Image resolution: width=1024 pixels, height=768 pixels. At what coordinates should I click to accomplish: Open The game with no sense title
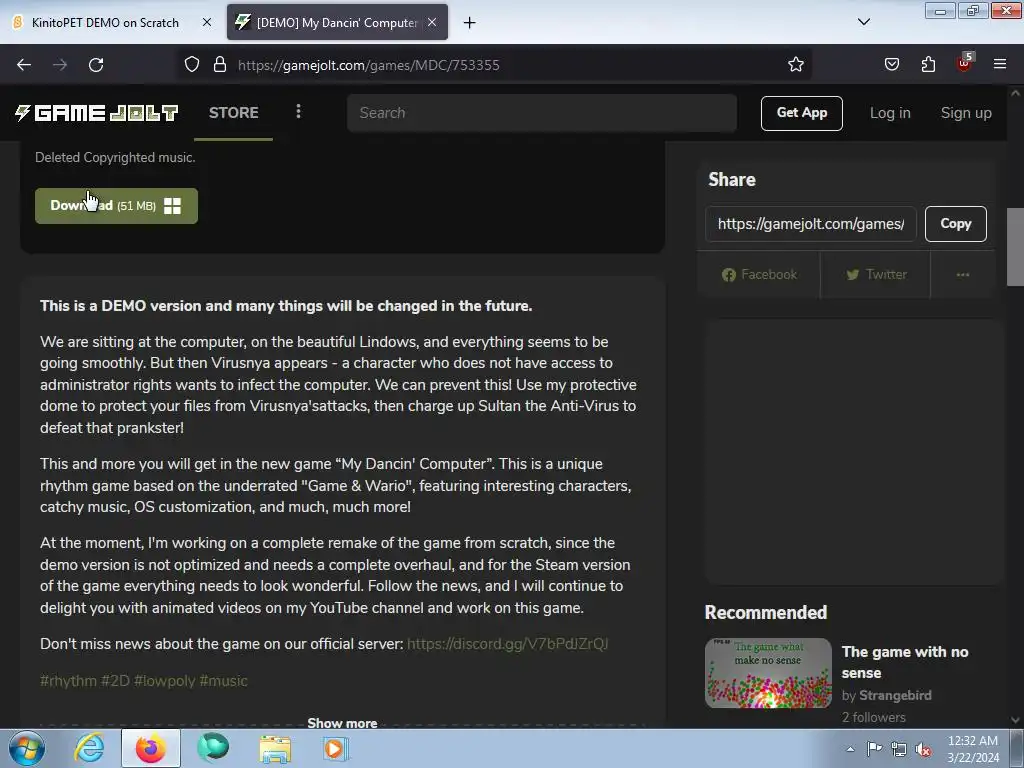(x=904, y=662)
